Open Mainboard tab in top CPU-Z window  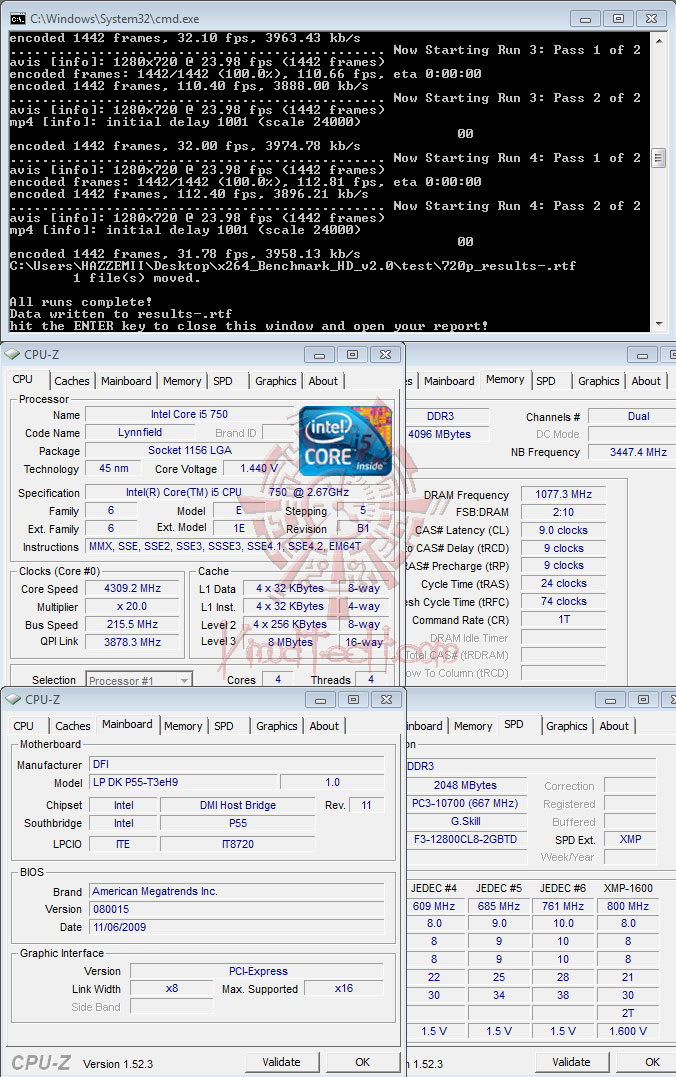click(126, 381)
